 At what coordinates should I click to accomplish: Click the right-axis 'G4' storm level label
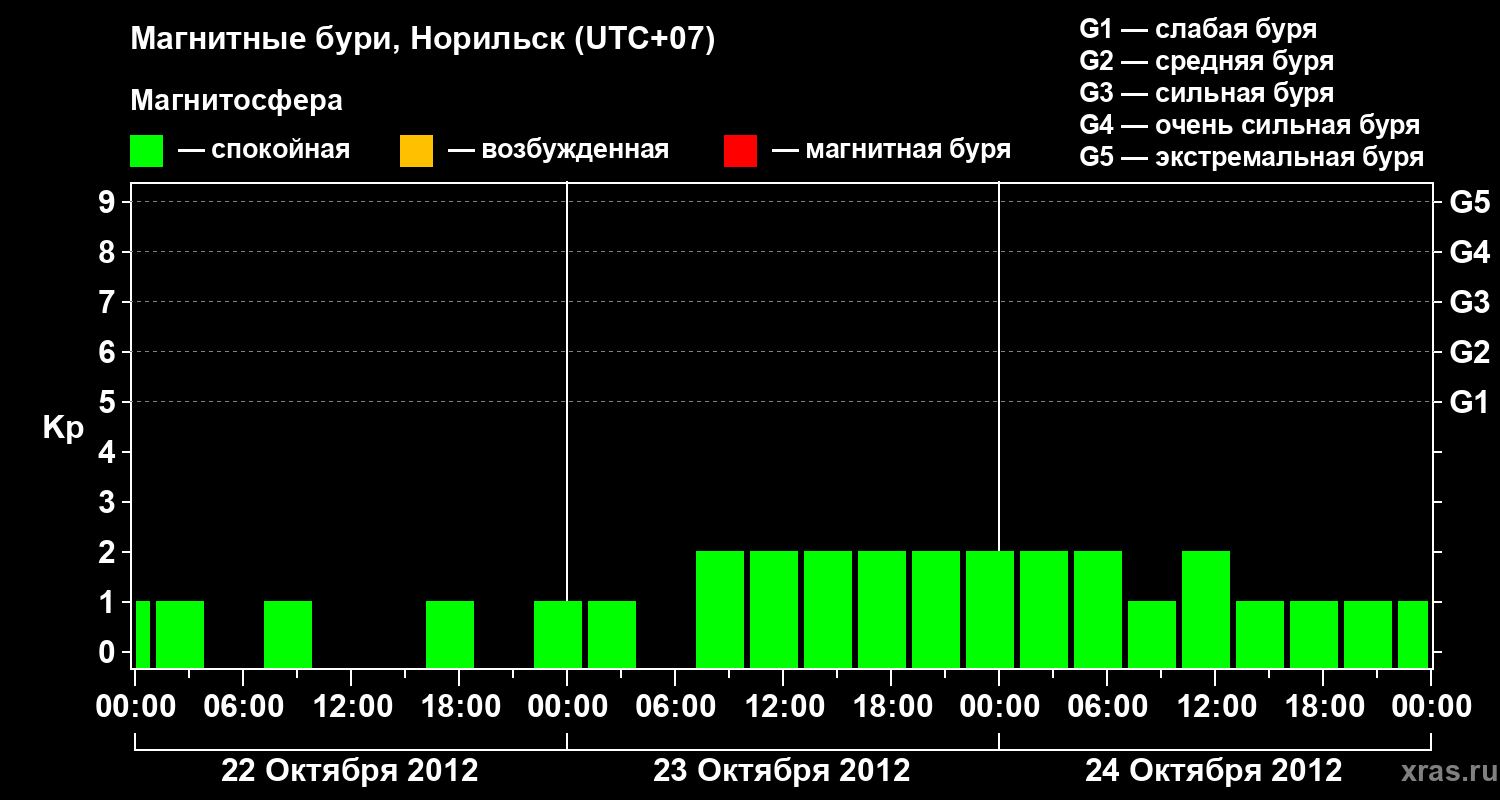click(x=1469, y=252)
